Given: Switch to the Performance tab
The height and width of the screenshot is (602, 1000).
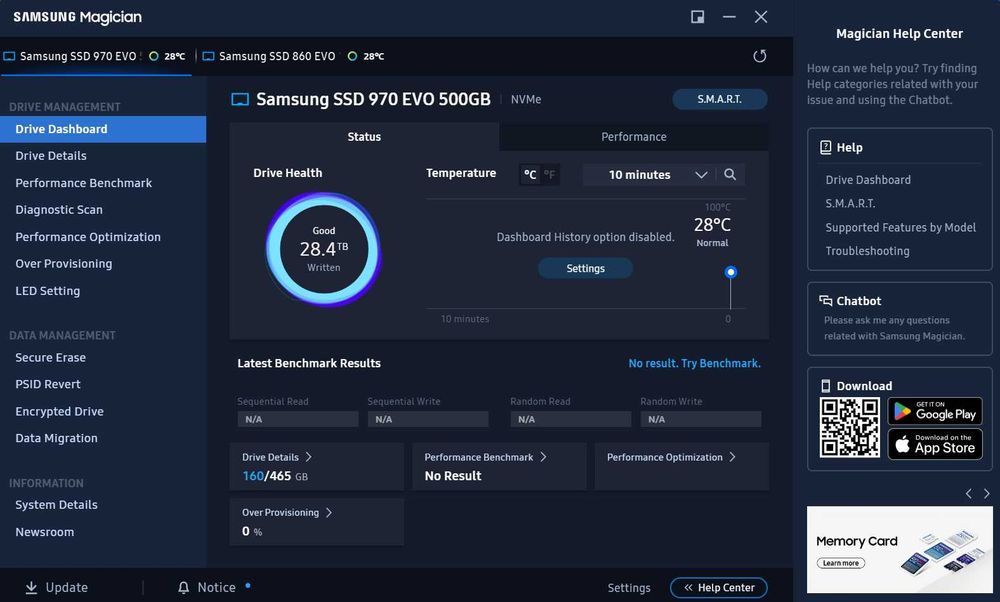Looking at the screenshot, I should point(633,136).
